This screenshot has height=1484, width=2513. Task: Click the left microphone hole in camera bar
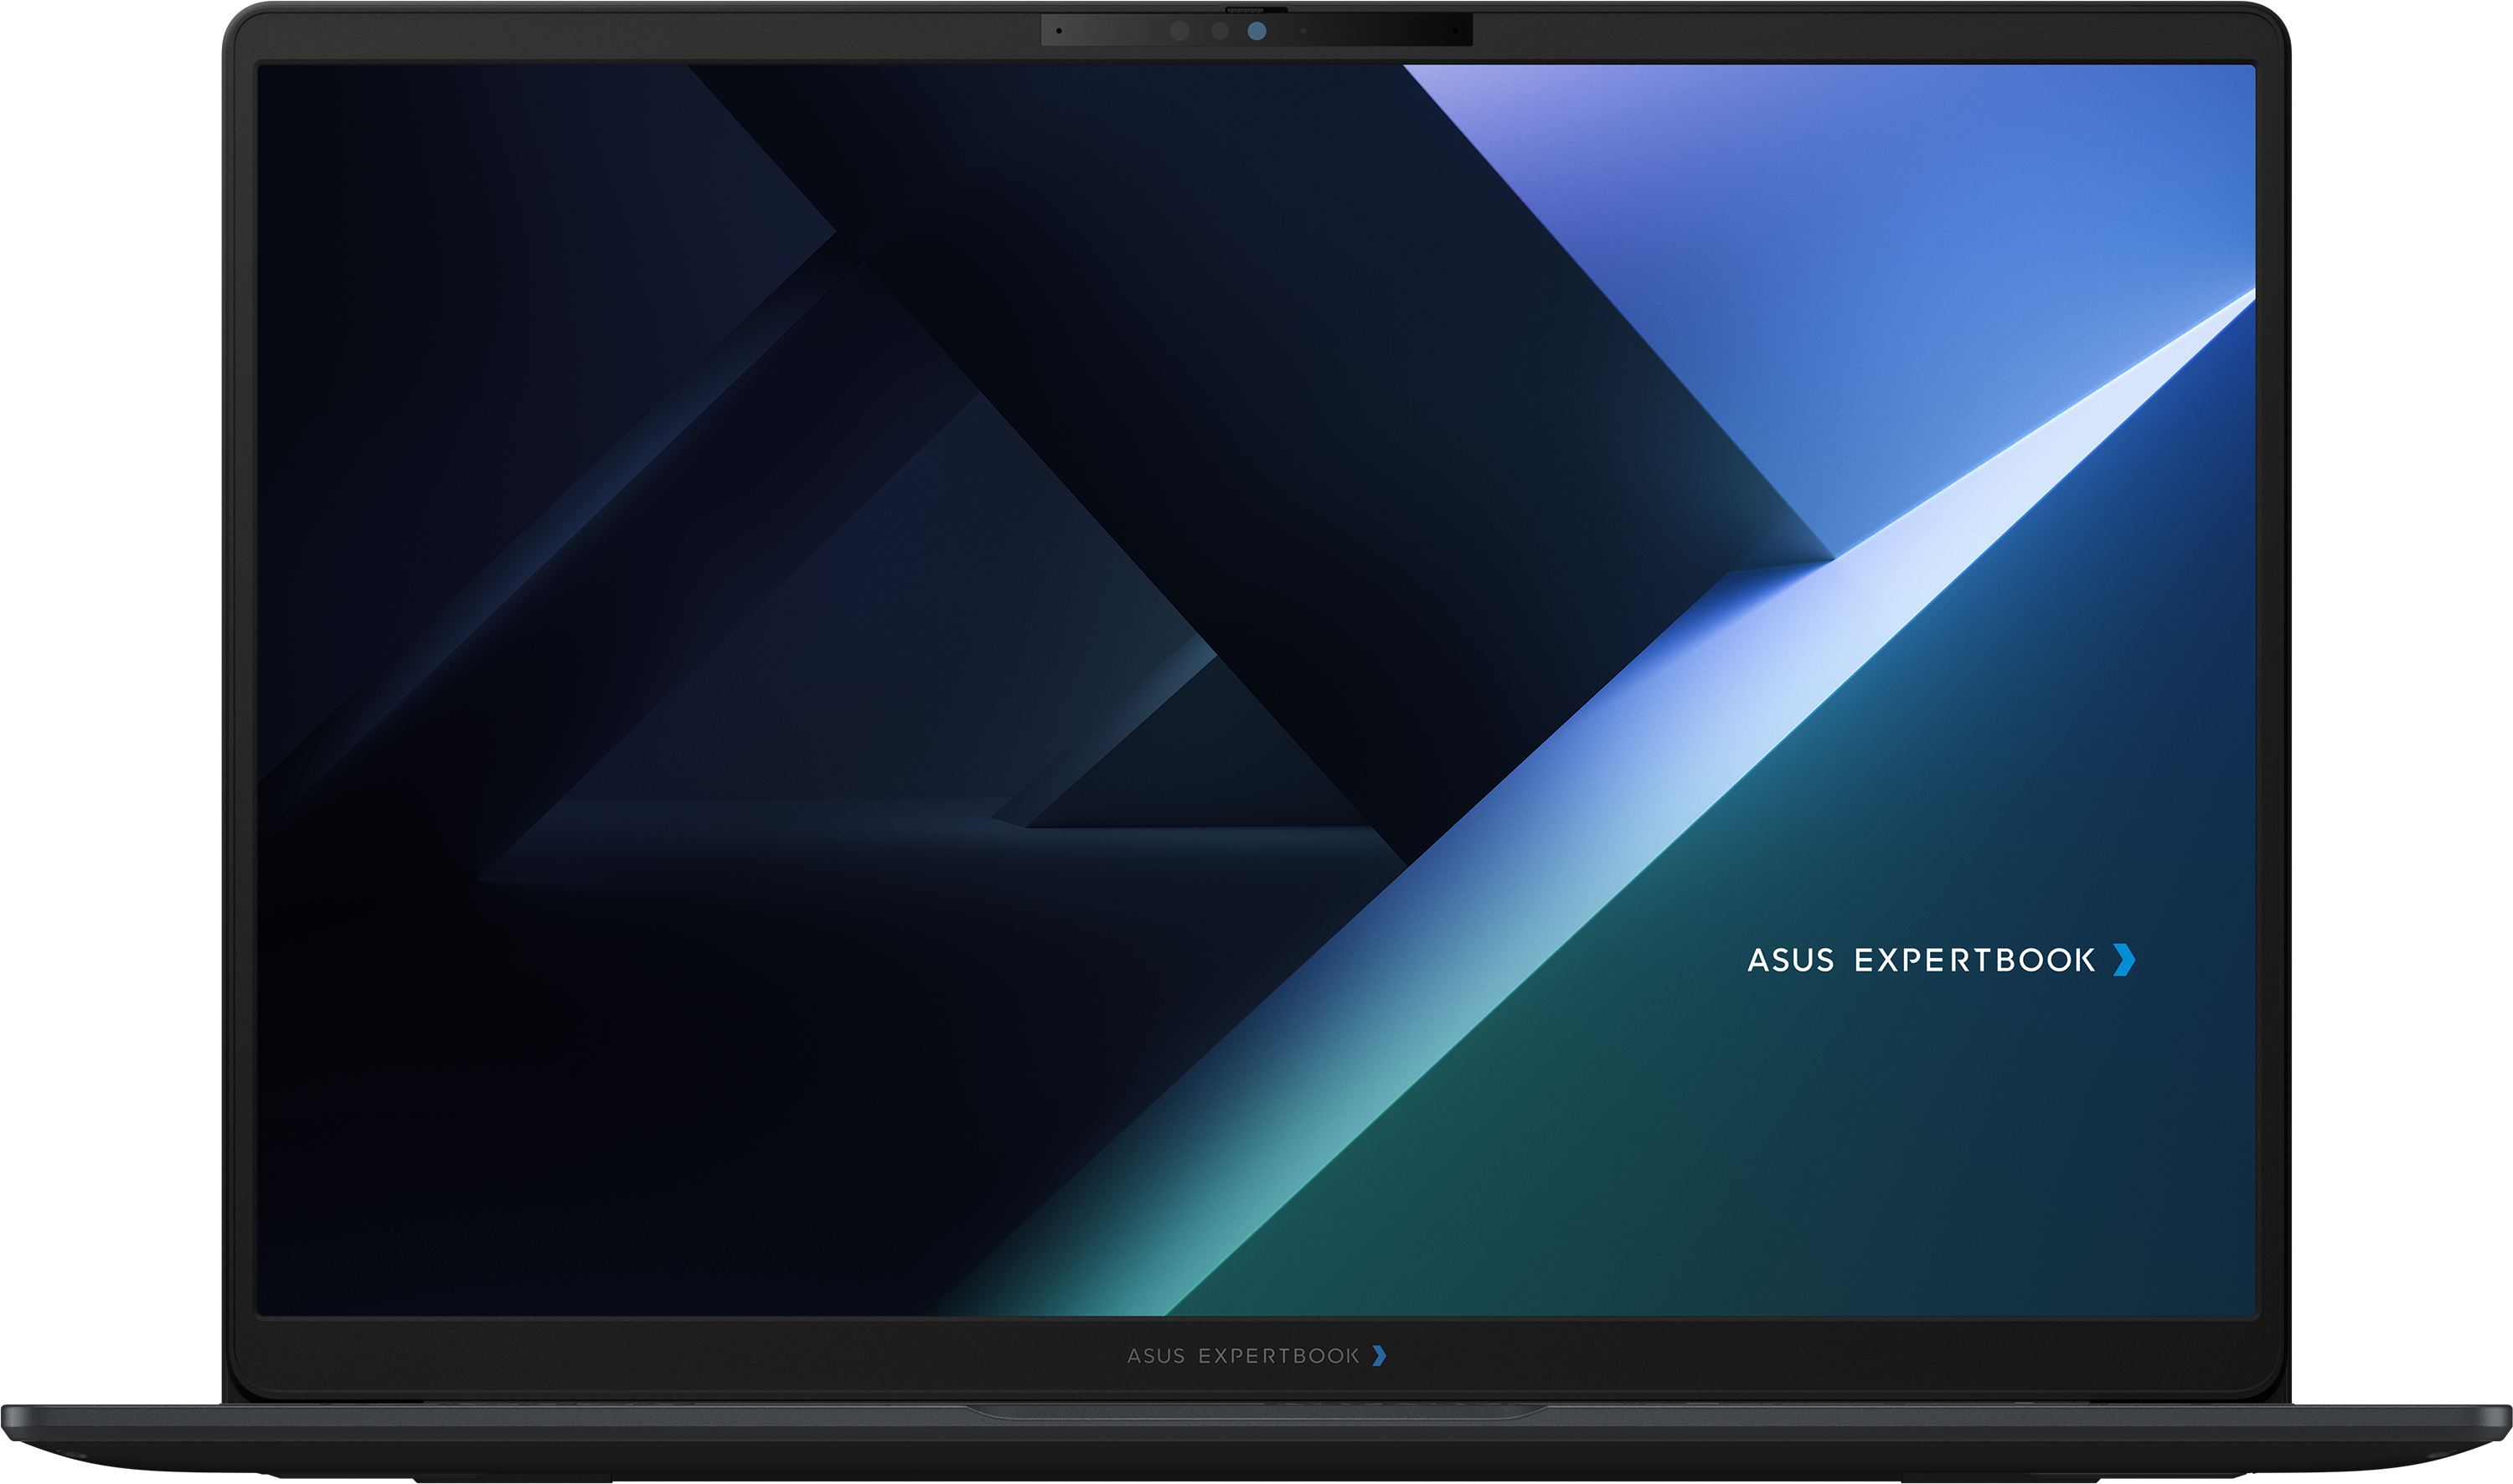click(1059, 31)
